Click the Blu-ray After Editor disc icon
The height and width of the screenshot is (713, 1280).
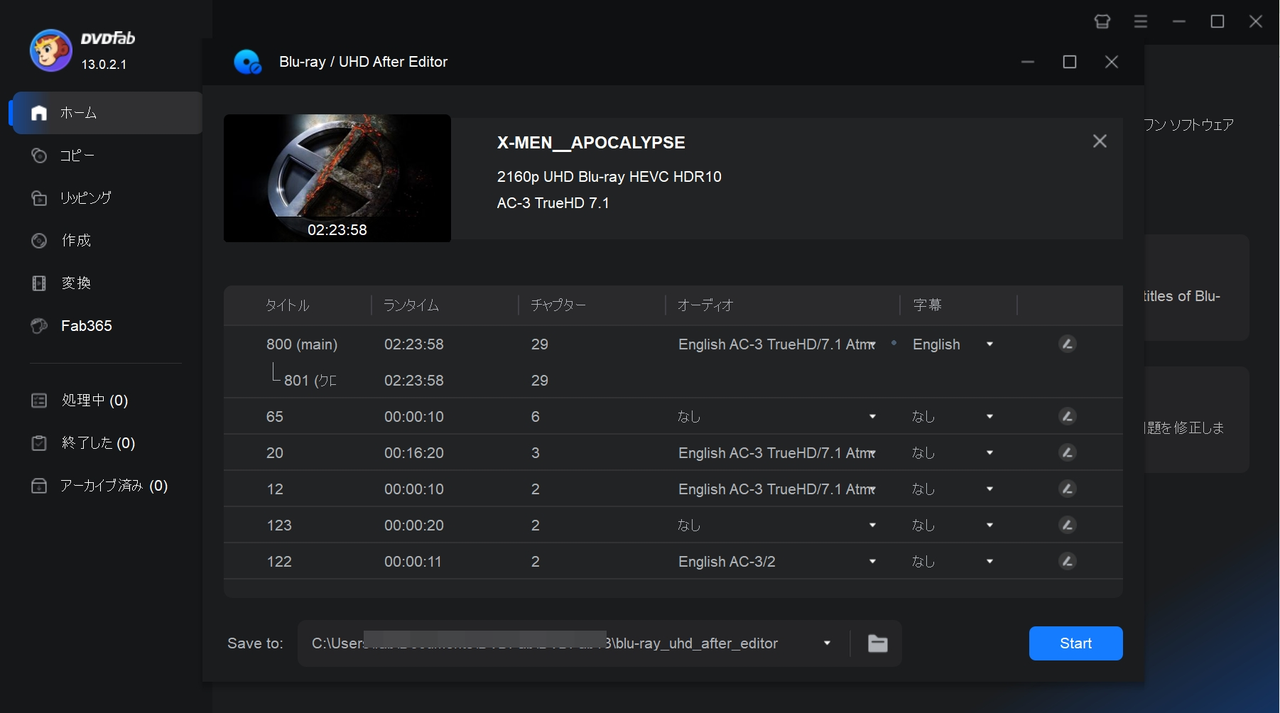[247, 62]
